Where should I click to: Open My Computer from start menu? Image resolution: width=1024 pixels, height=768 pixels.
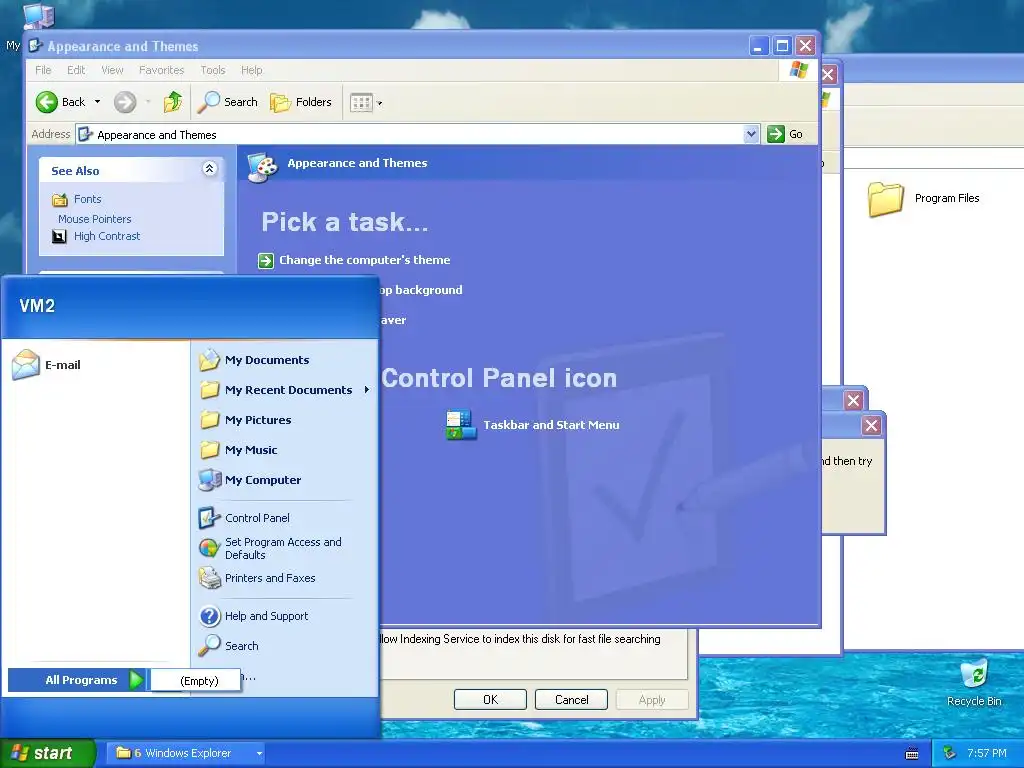pos(263,480)
